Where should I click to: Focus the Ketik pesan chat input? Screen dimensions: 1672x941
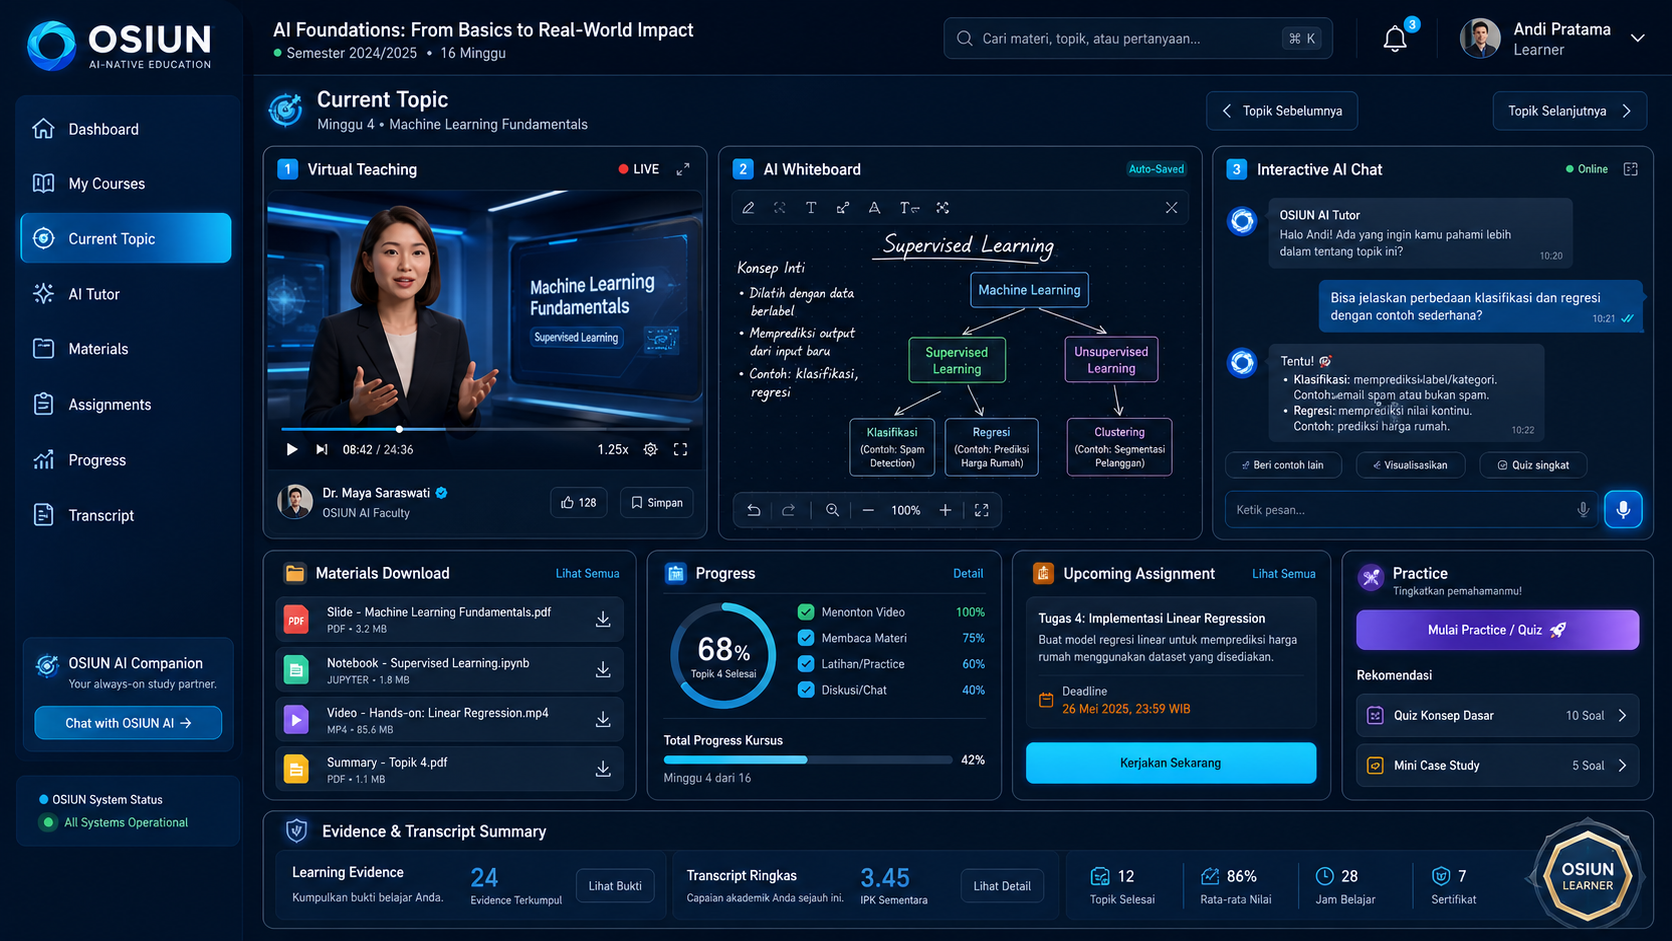[x=1400, y=510]
